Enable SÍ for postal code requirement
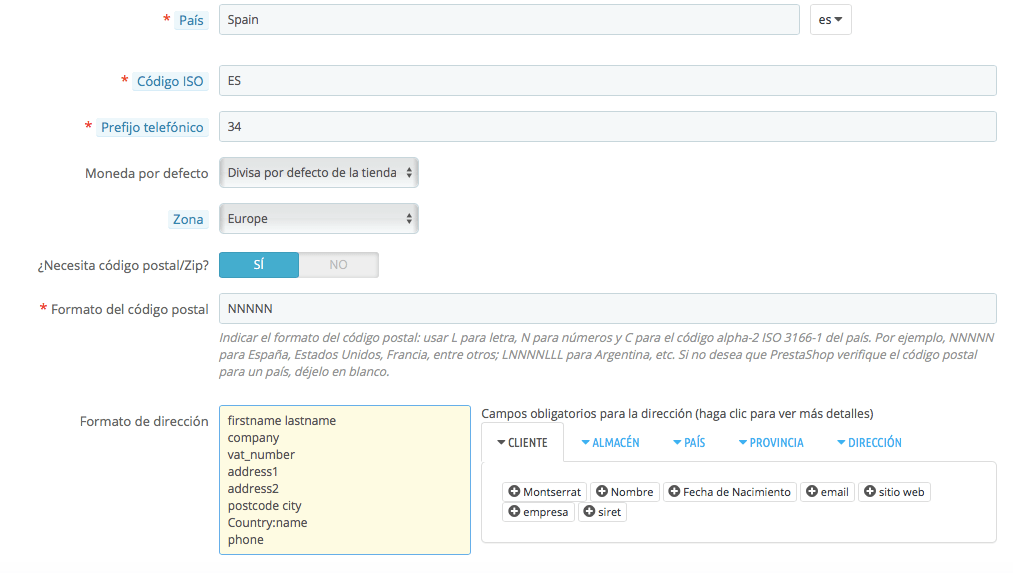The image size is (1013, 573). (259, 265)
